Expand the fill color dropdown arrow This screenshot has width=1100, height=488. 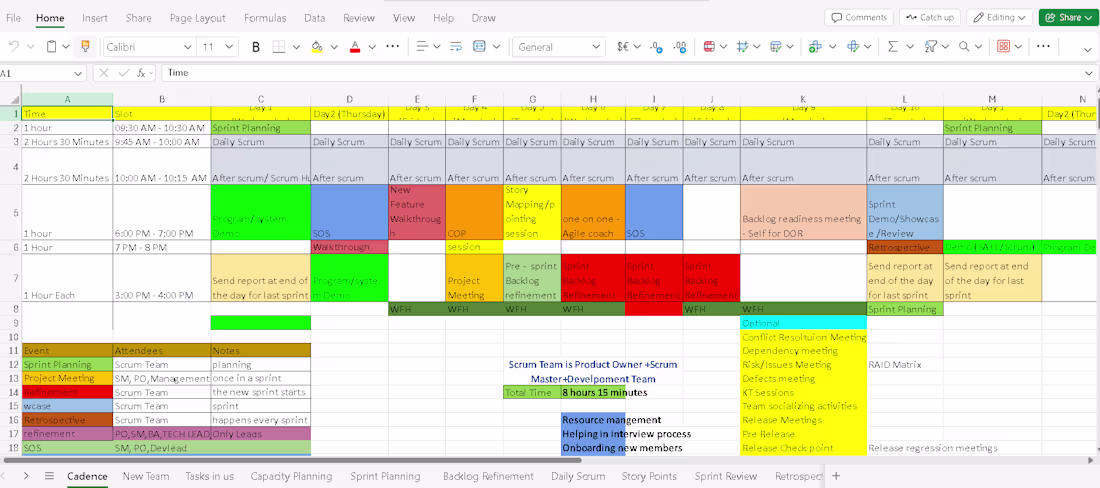pos(334,47)
